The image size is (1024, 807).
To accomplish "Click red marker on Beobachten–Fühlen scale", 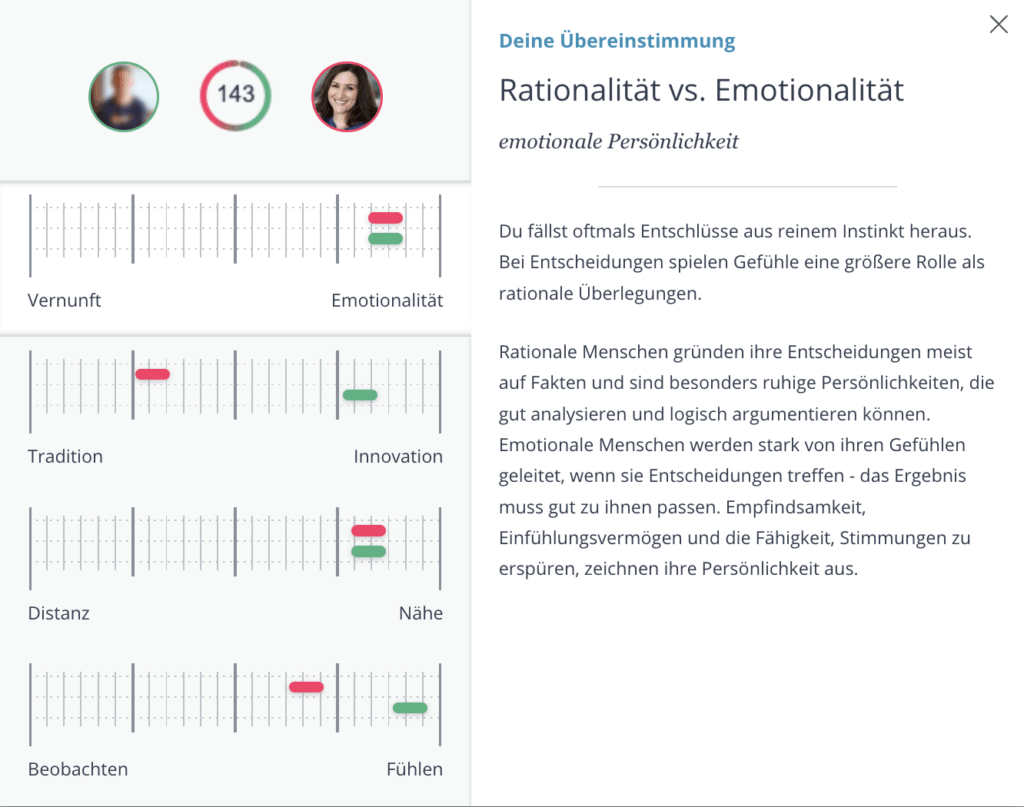I will tap(306, 687).
